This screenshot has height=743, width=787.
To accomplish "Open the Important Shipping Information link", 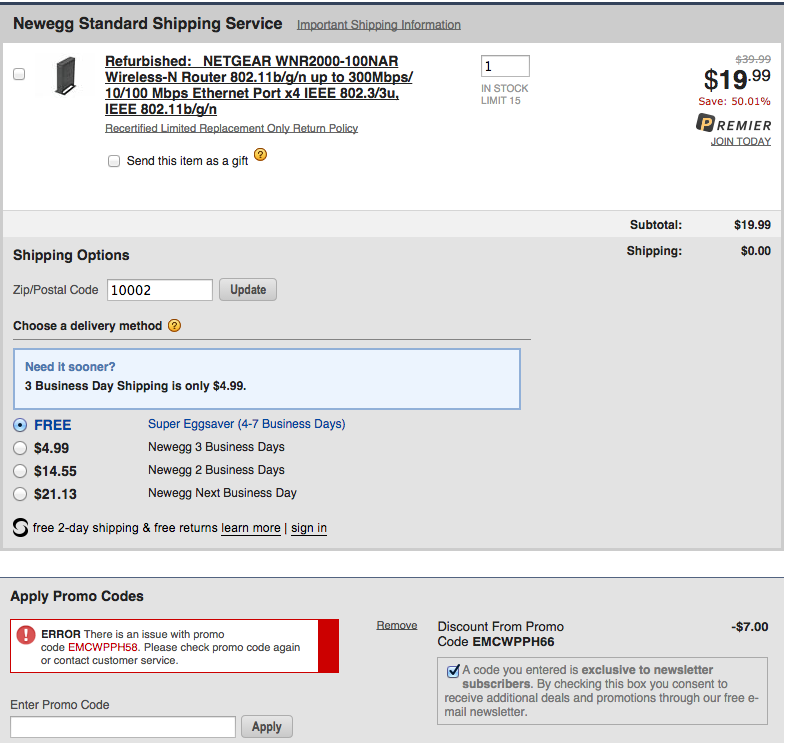I will (x=379, y=25).
